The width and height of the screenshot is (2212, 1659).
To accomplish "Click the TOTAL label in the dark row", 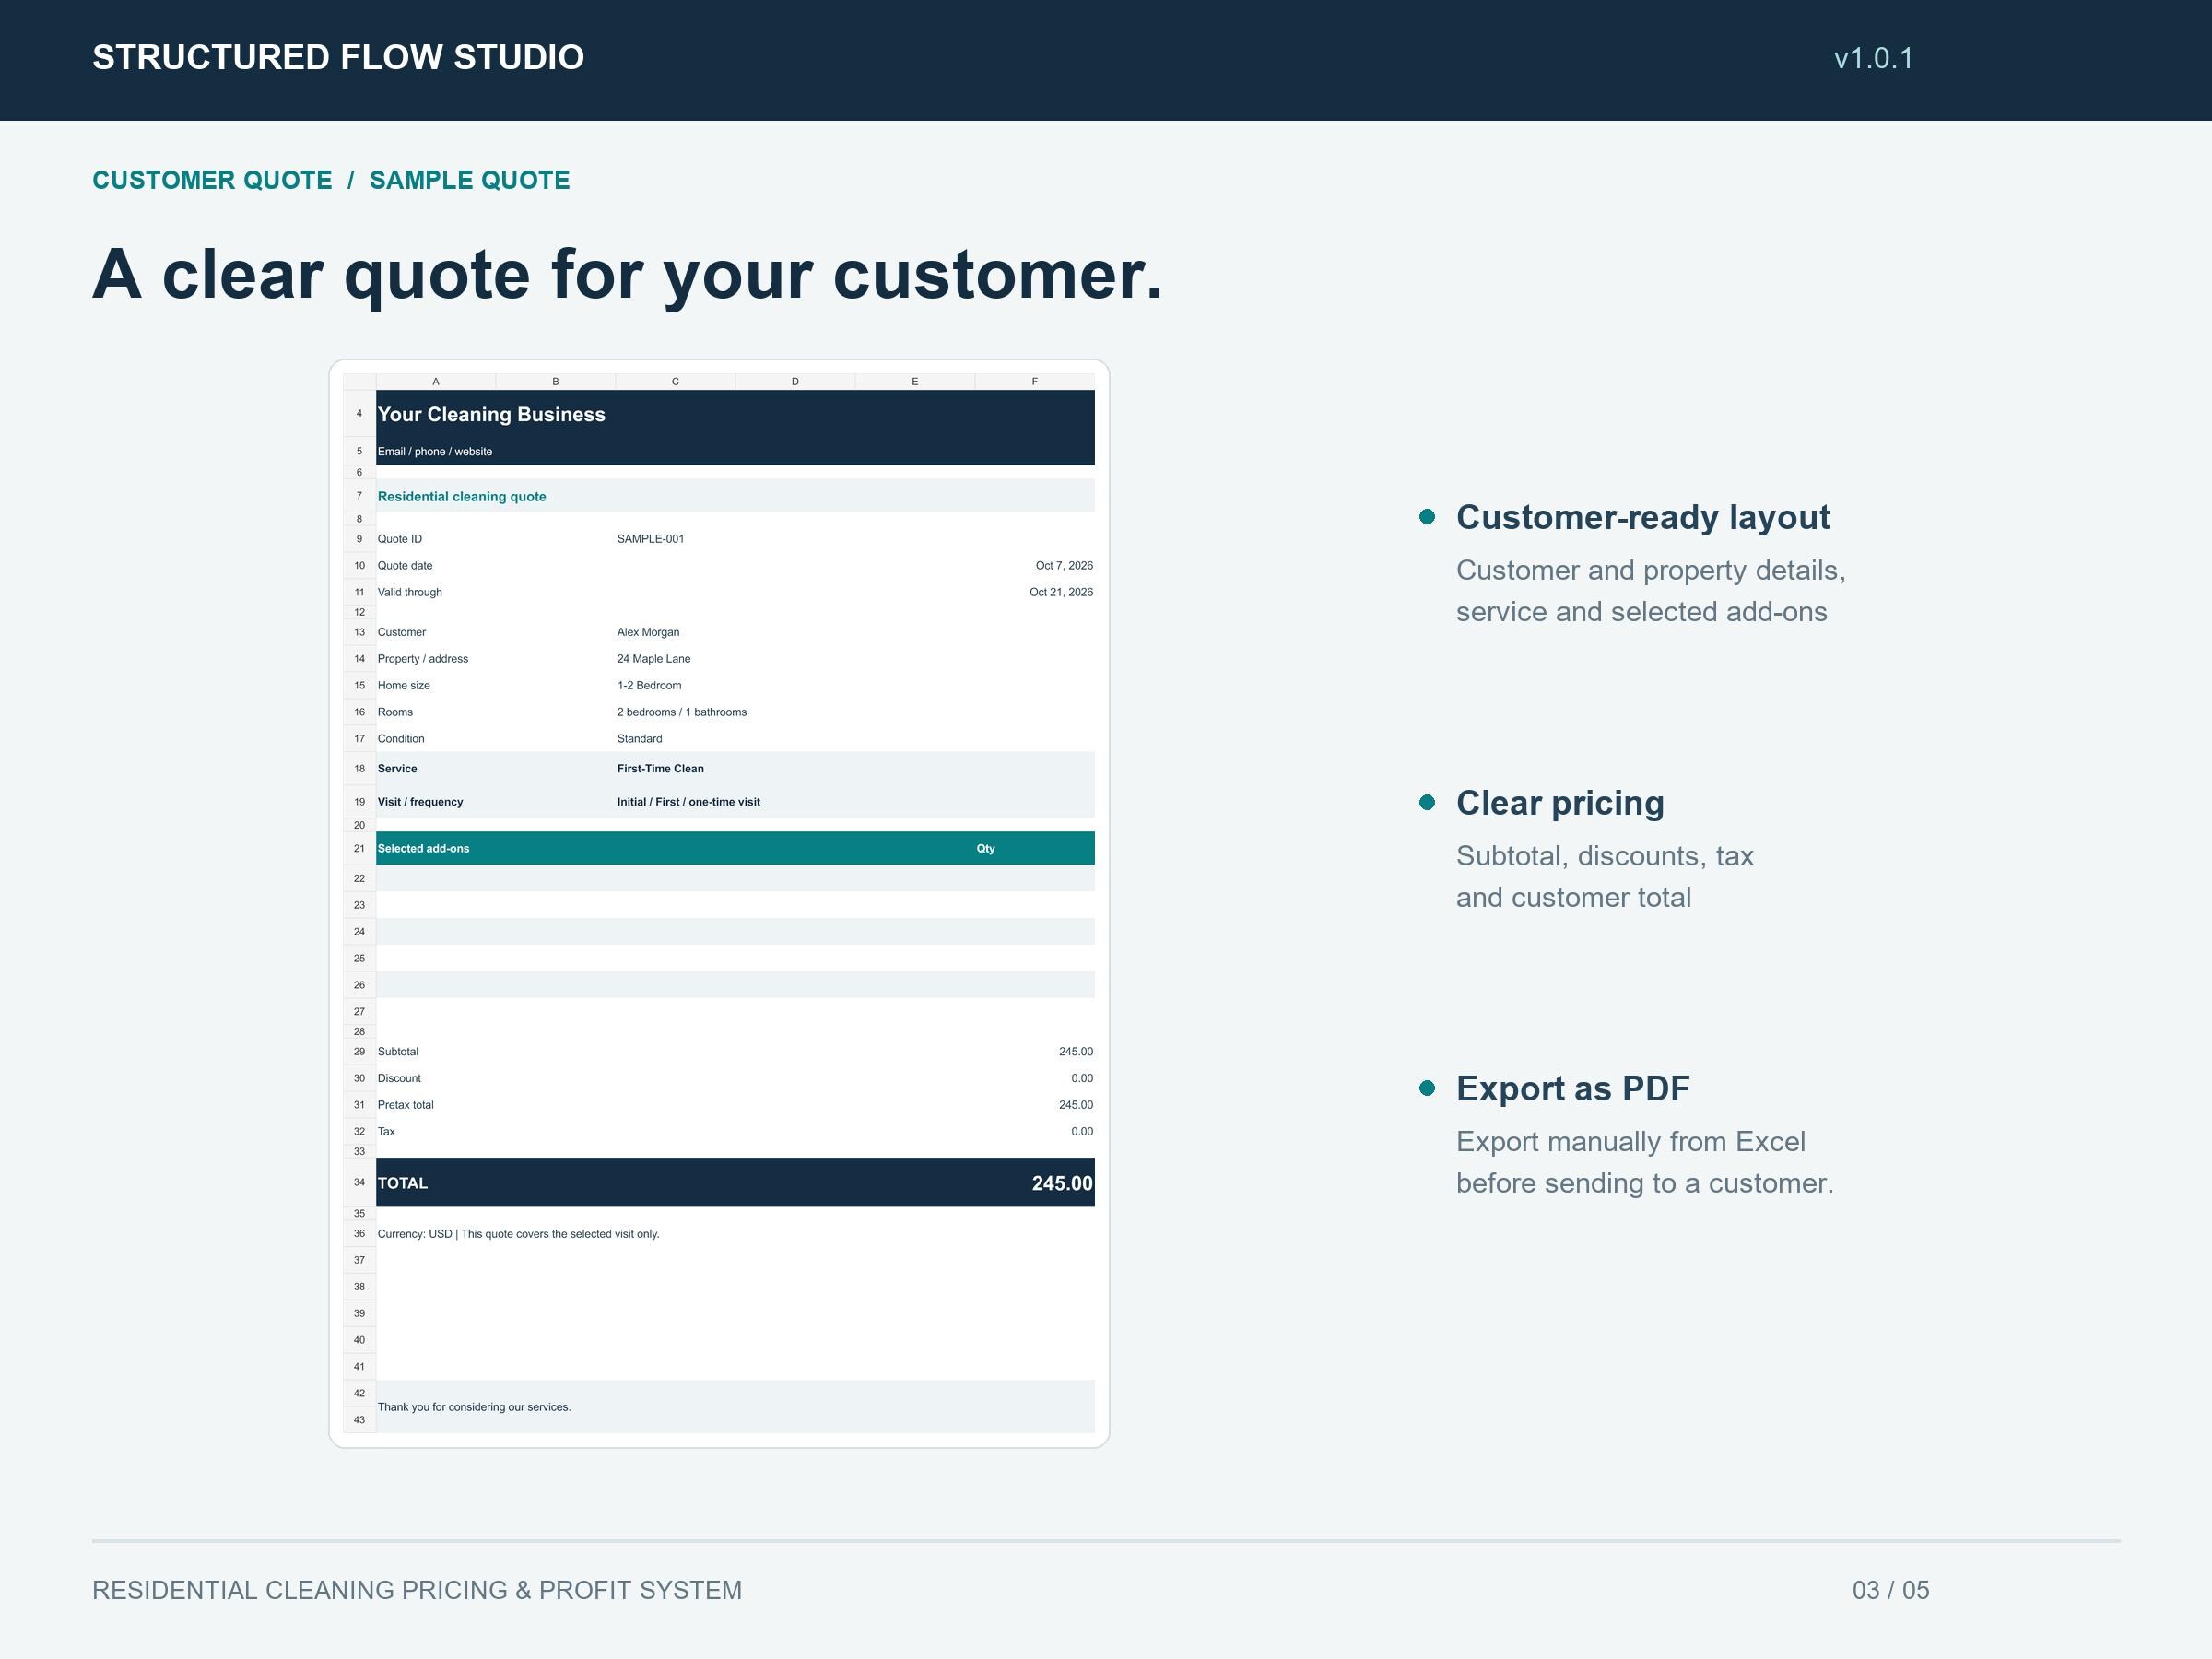I will pos(402,1183).
